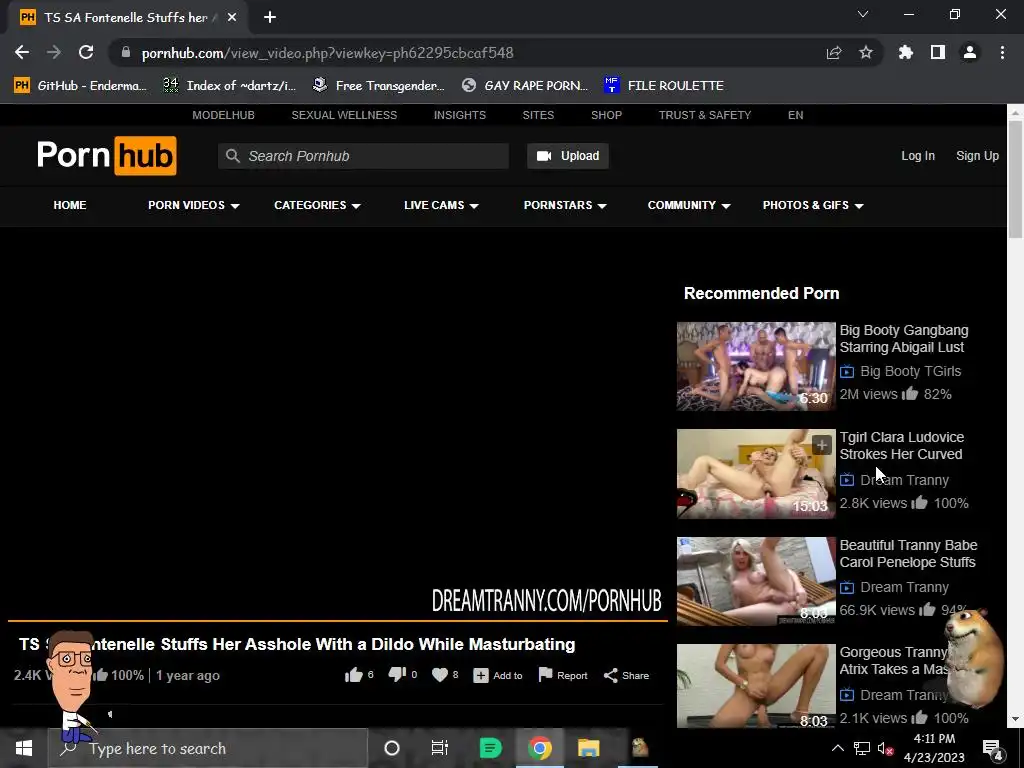Share this page from the address bar
The height and width of the screenshot is (768, 1024).
pyautogui.click(x=833, y=52)
